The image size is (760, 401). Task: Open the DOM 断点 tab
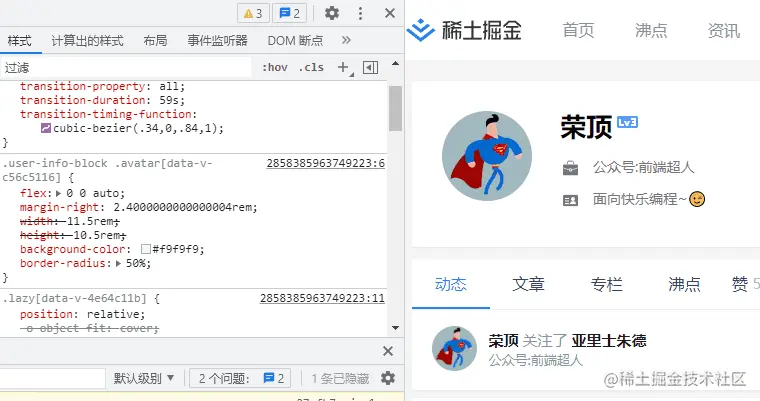coord(295,41)
